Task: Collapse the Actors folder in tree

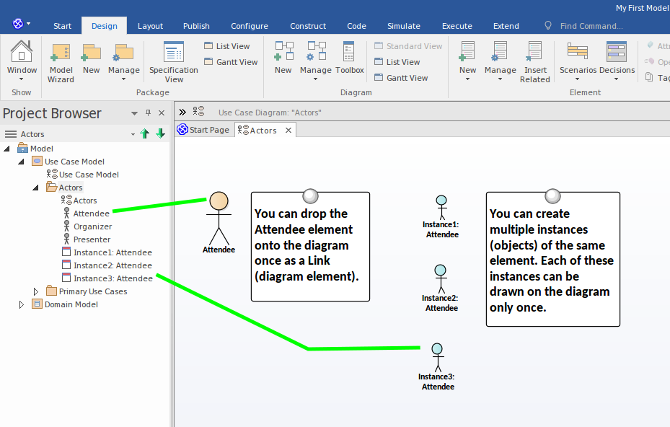Action: click(37, 187)
